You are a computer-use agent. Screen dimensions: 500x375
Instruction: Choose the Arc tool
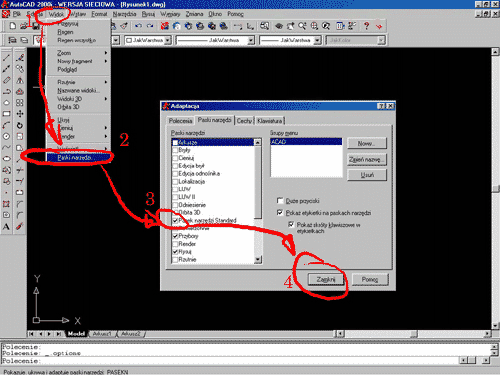click(6, 125)
